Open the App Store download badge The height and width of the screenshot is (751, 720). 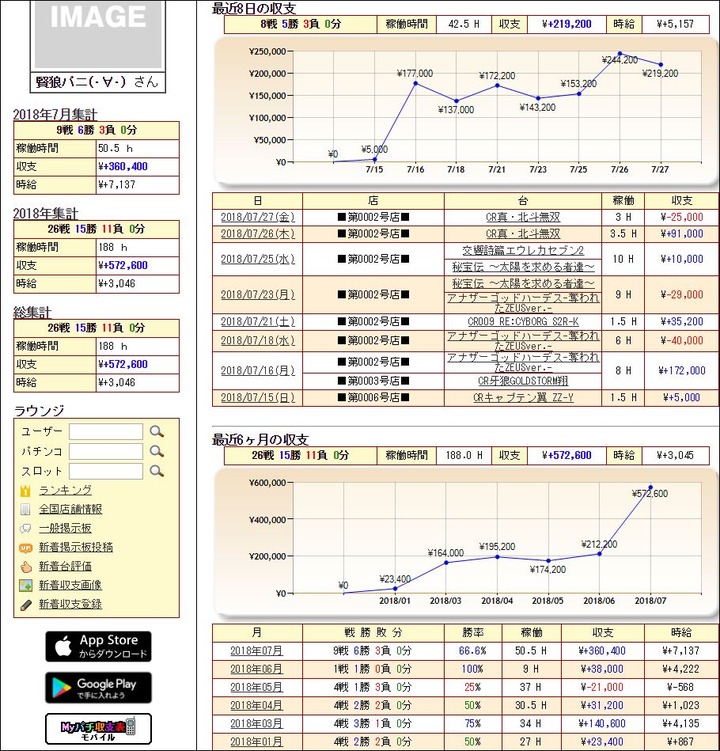(98, 647)
